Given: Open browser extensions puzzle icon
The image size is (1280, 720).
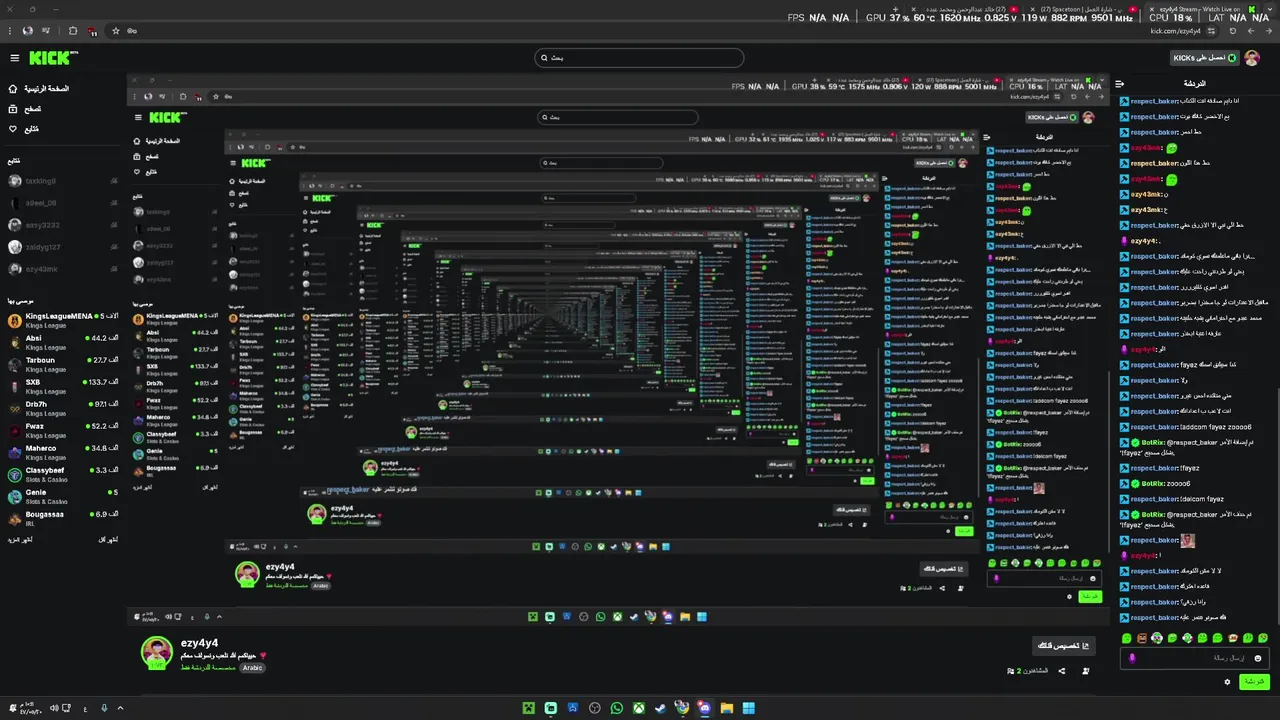Looking at the screenshot, I should (x=73, y=31).
